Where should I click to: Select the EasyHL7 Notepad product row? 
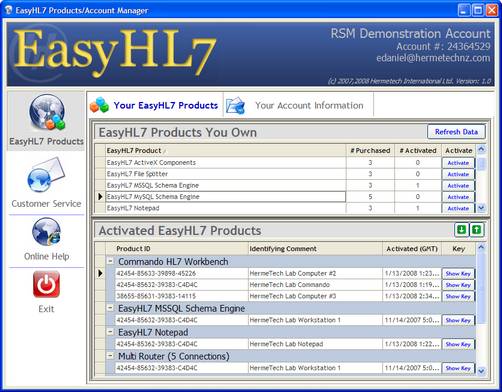click(226, 208)
